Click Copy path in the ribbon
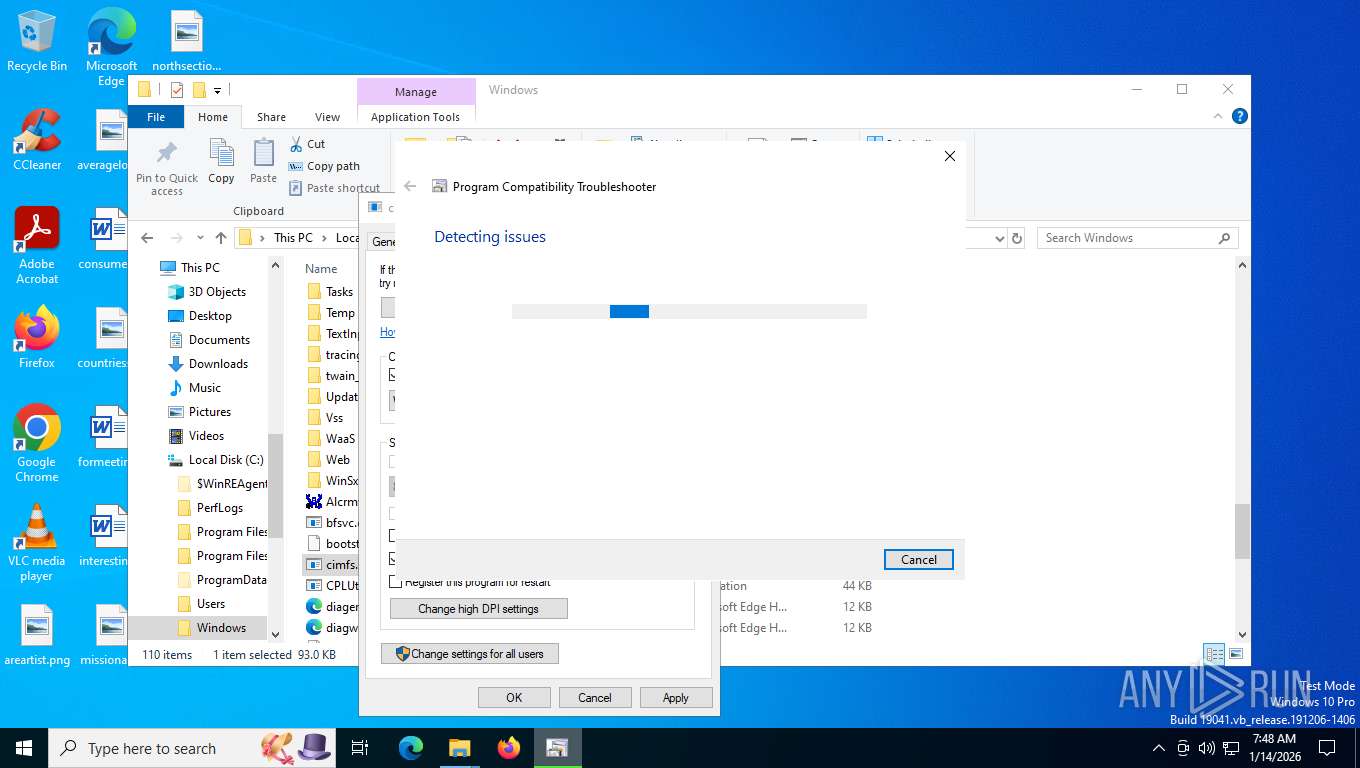The width and height of the screenshot is (1360, 768). [324, 166]
